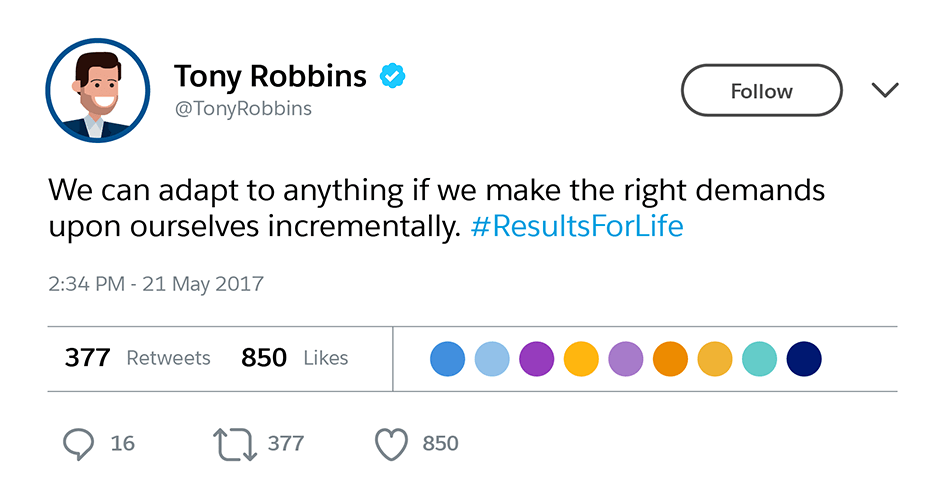
Task: Click the light blue liker circle
Action: [492, 358]
